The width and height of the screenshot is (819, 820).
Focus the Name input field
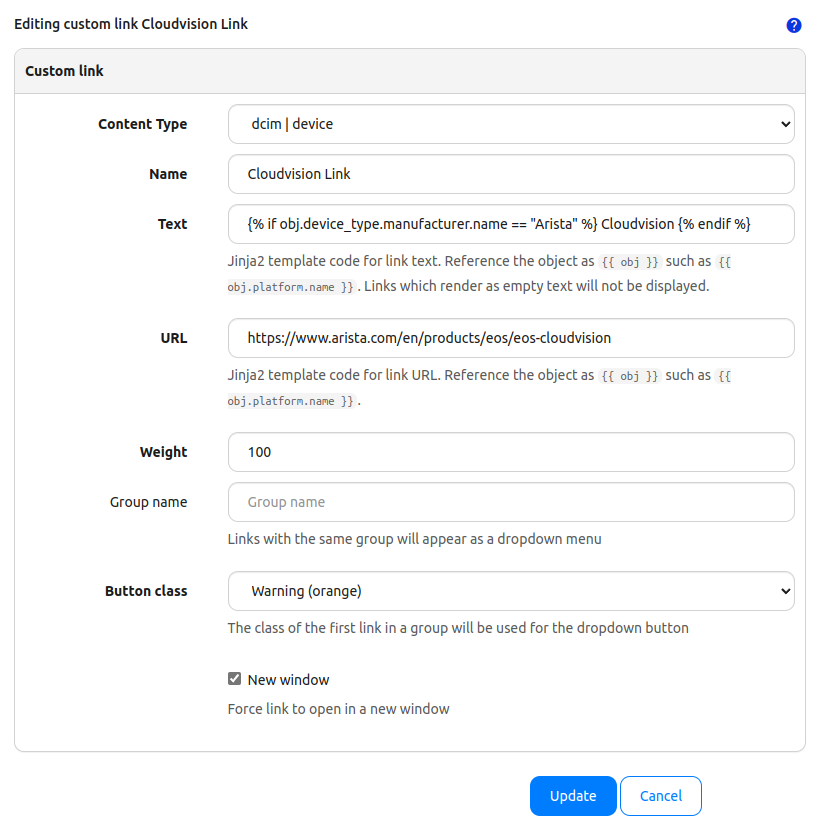510,174
